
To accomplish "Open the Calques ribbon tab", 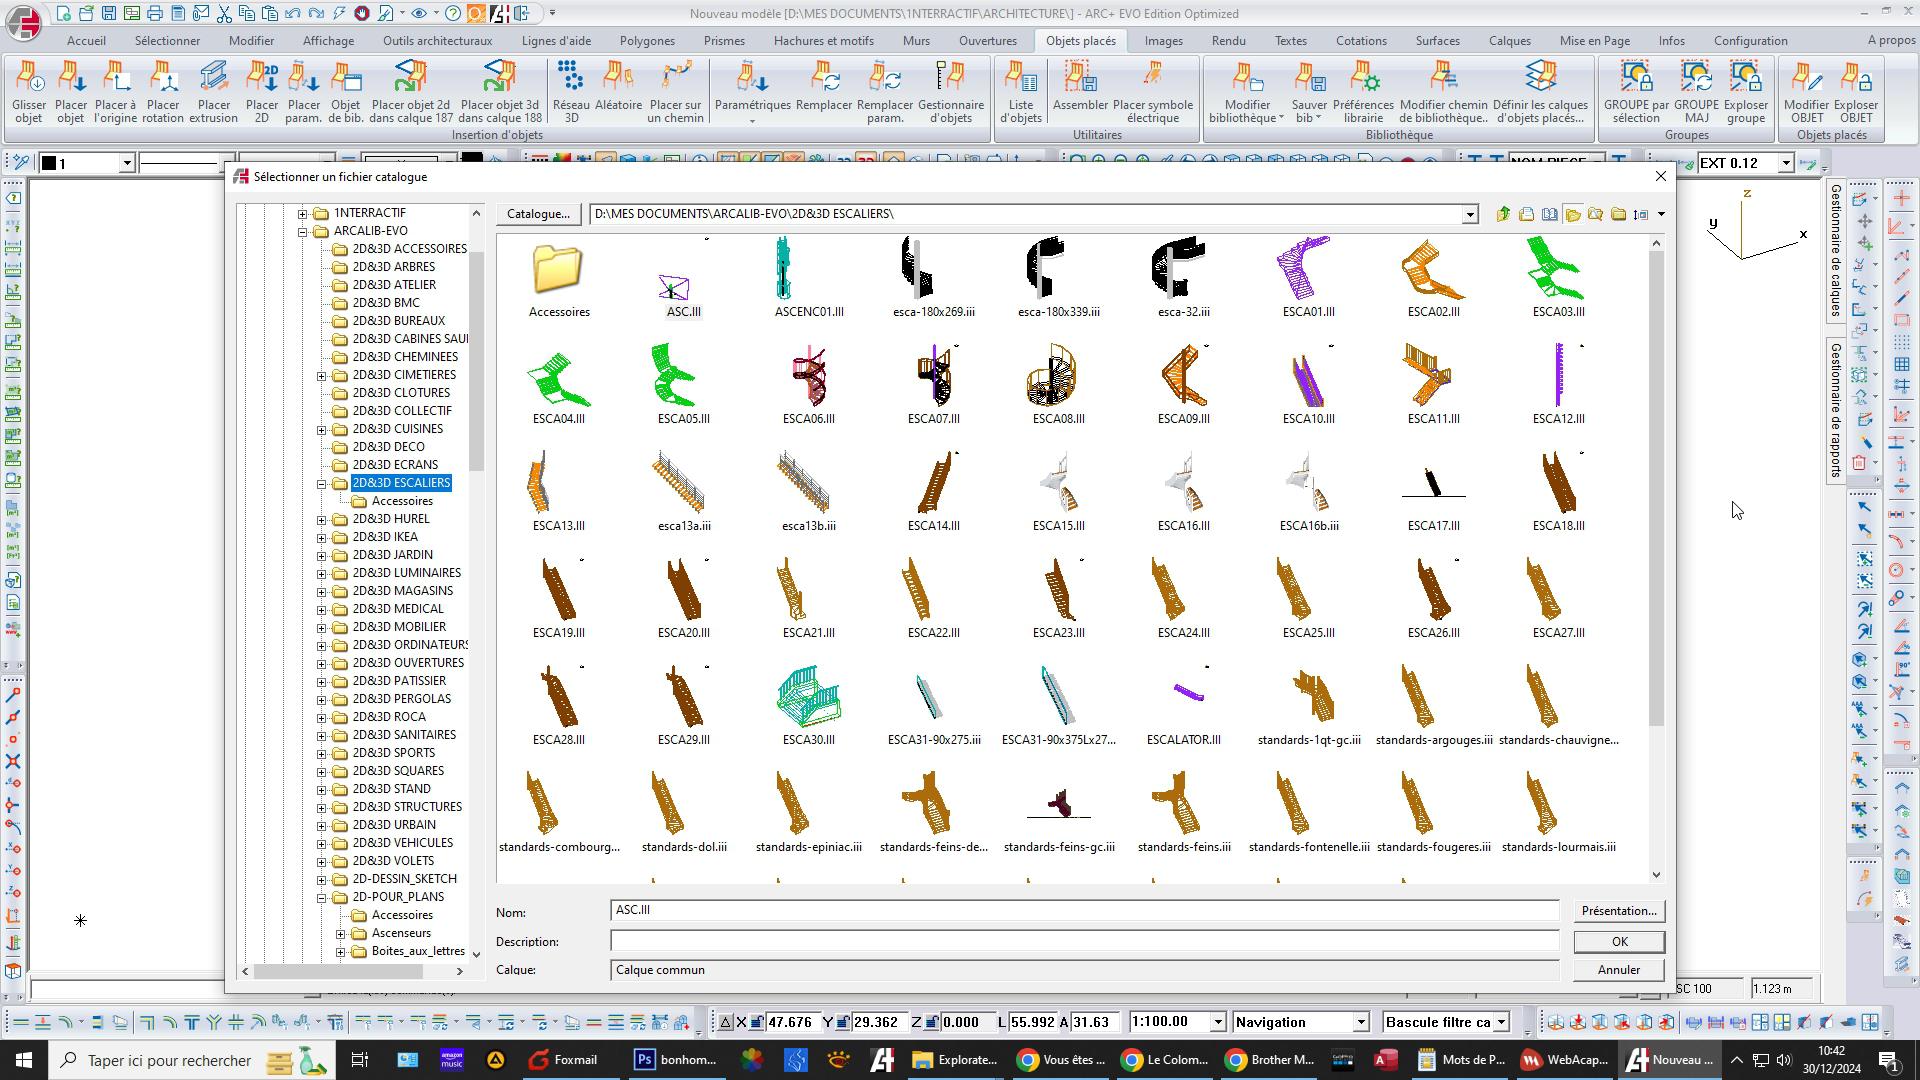I will 1508,41.
